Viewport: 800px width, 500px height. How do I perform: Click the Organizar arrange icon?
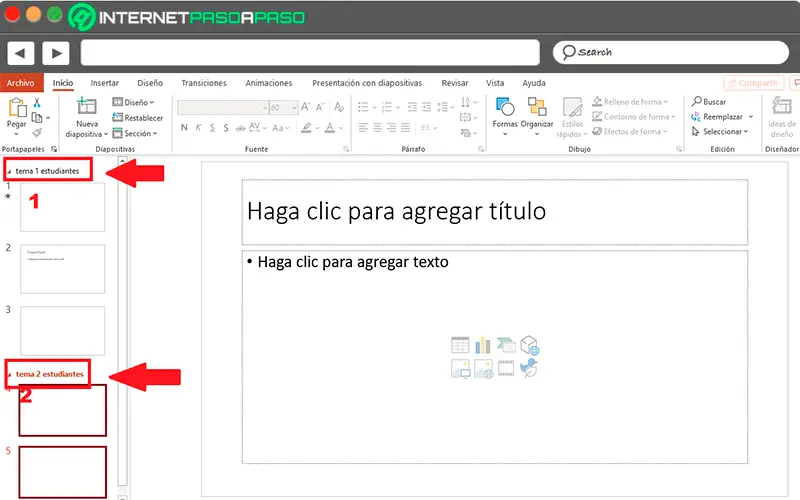click(x=537, y=107)
